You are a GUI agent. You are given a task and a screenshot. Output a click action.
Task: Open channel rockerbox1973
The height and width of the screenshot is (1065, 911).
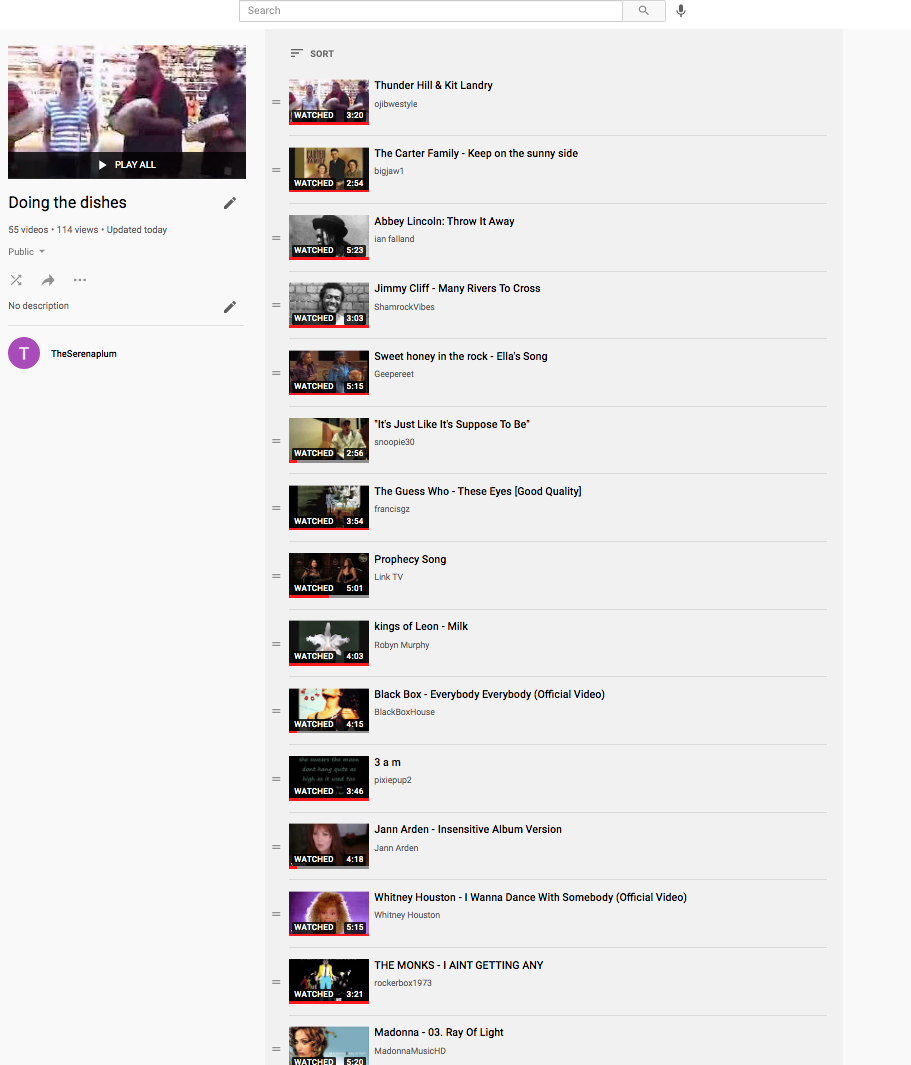(x=403, y=983)
